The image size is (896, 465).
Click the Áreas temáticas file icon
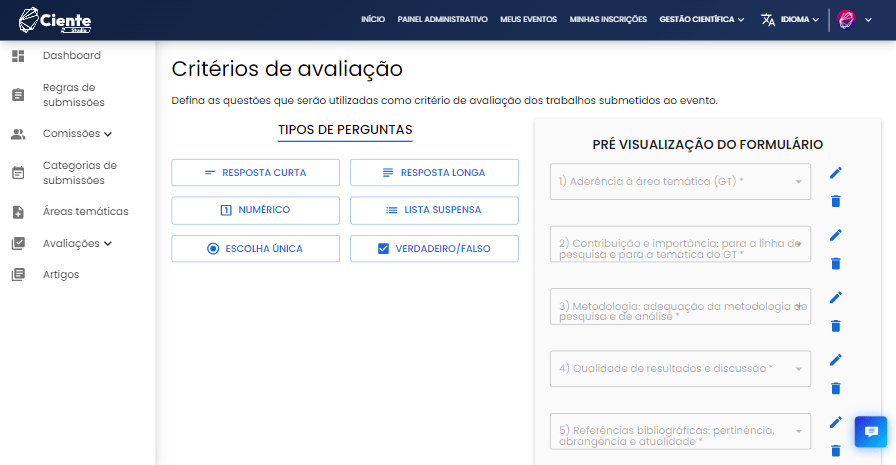18,212
